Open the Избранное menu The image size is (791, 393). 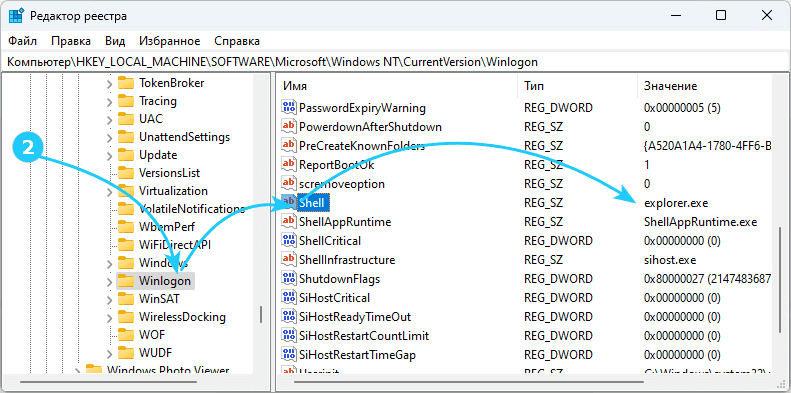point(170,41)
